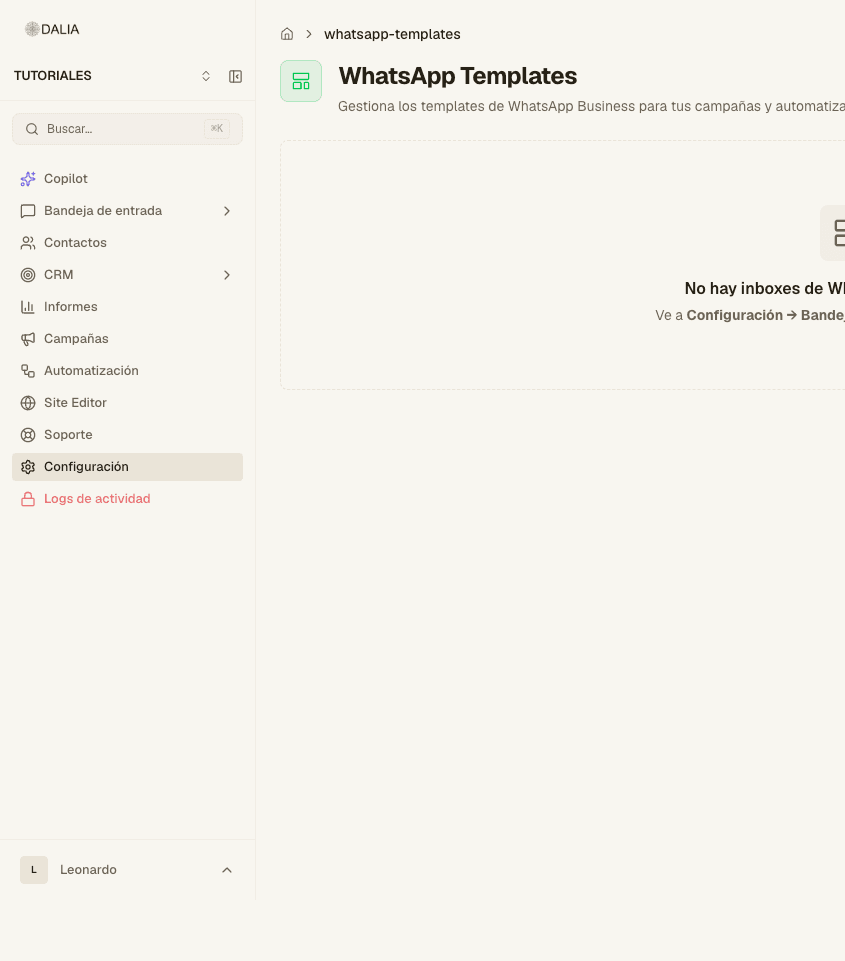Screen dimensions: 845x961
Task: Click the WhatsApp Templates heading
Action: 458,76
